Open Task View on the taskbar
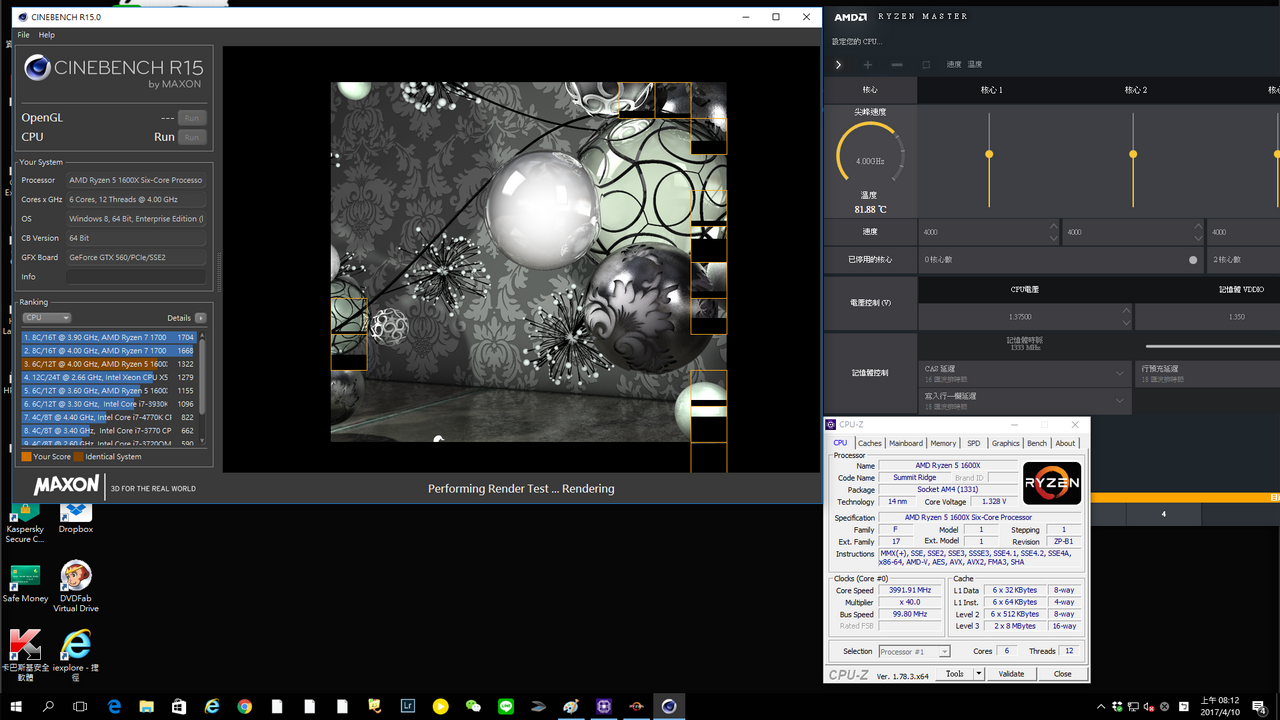This screenshot has width=1280, height=720. click(80, 706)
